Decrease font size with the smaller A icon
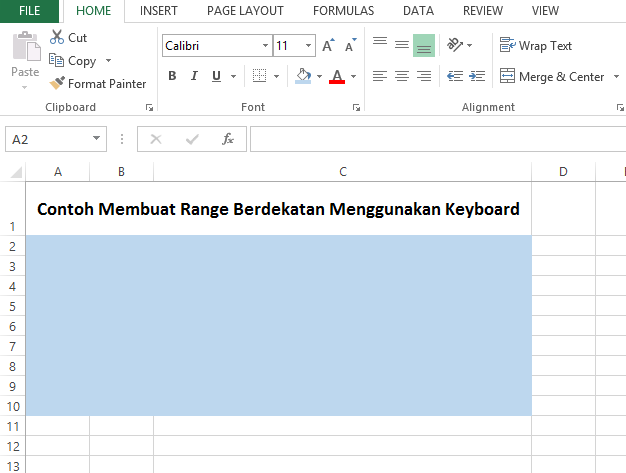 (x=350, y=46)
